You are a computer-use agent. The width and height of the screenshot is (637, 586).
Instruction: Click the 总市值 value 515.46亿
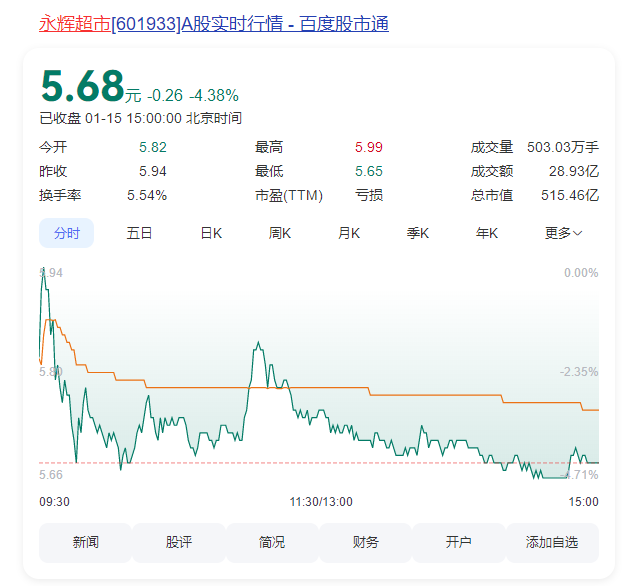tap(570, 195)
